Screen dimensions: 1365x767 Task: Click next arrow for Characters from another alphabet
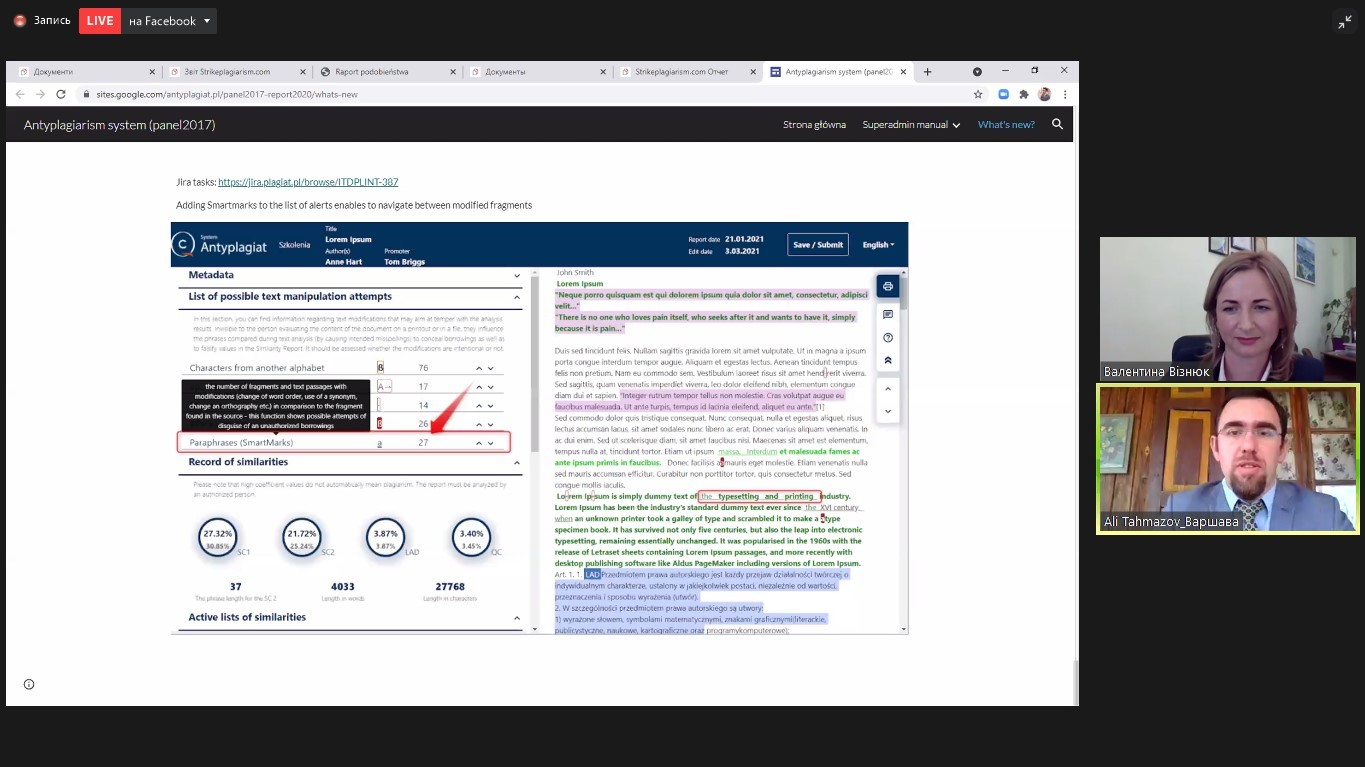(x=491, y=368)
